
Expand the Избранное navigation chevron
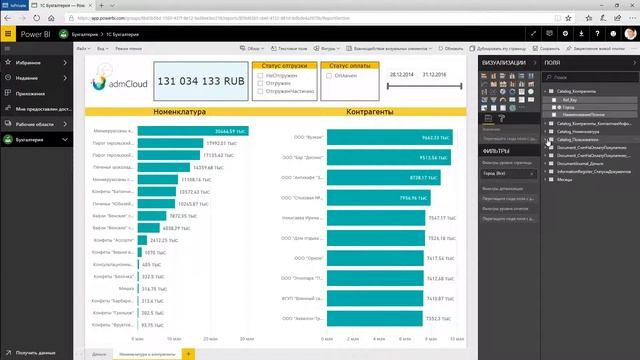[65, 62]
